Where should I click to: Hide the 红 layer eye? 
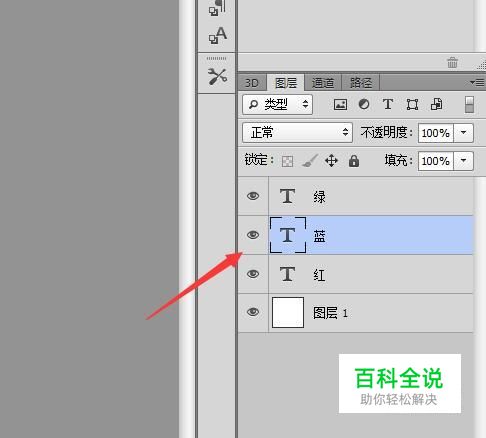(x=253, y=274)
